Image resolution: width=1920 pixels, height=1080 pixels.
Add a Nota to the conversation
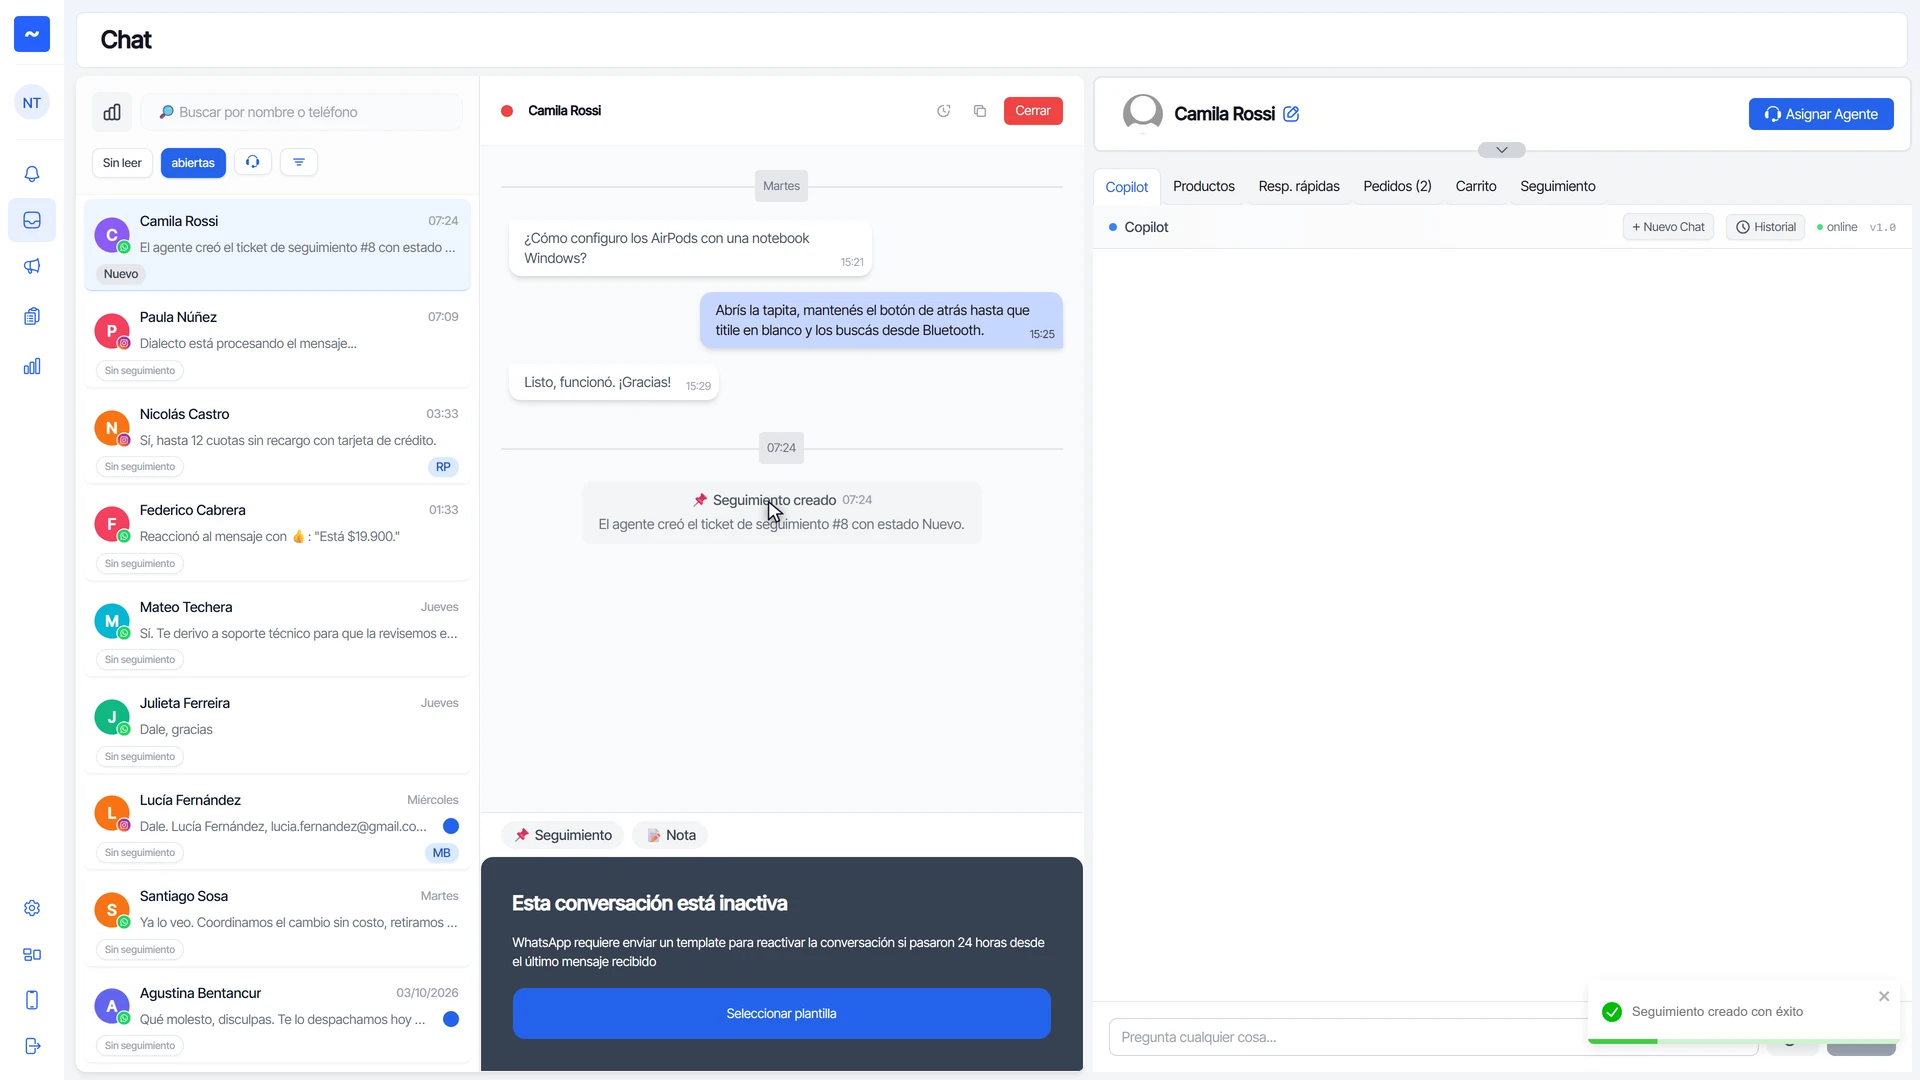671,835
